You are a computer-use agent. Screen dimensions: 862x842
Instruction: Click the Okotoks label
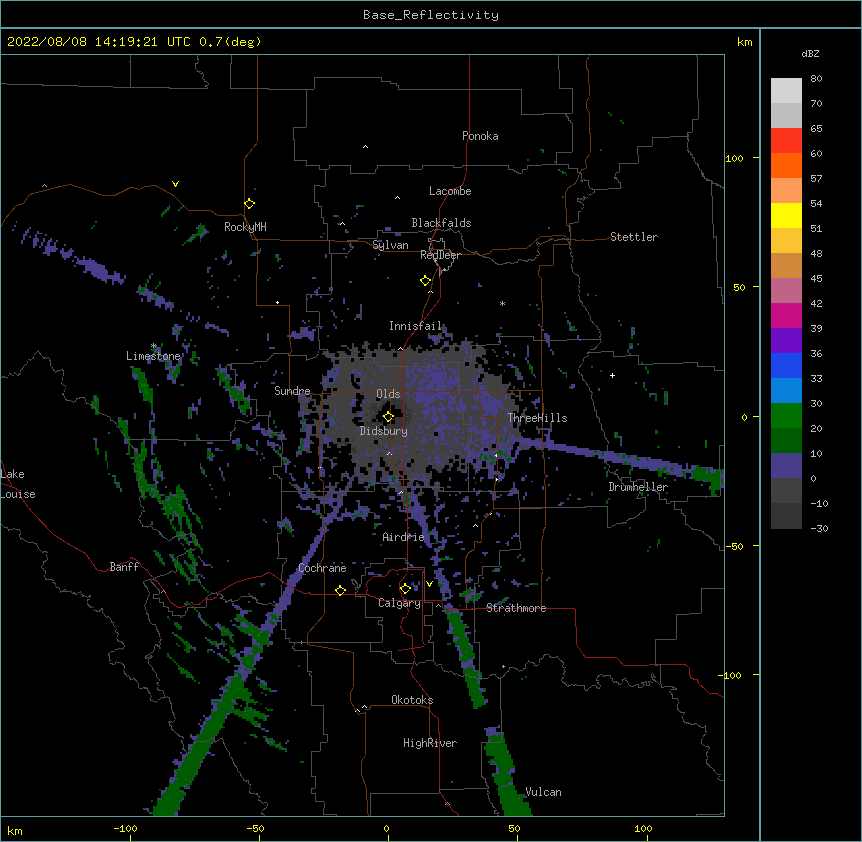(x=412, y=700)
